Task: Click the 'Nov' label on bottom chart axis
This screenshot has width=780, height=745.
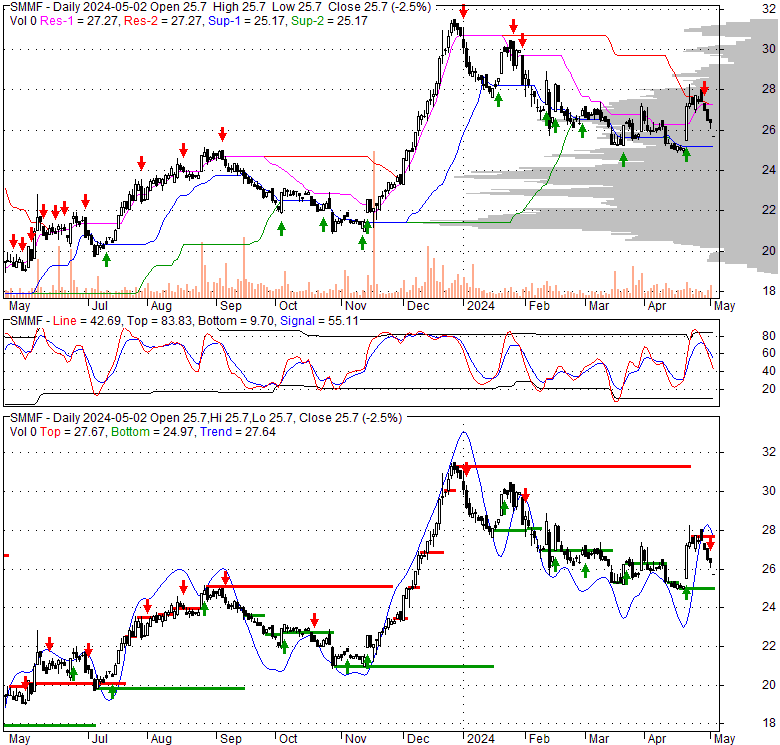Action: coord(355,739)
